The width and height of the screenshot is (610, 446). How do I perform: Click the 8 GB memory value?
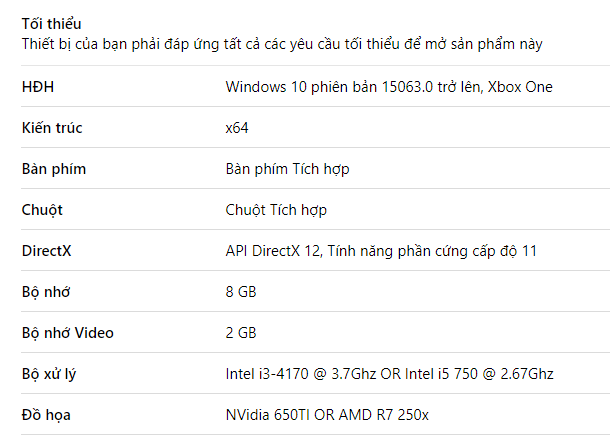click(241, 292)
